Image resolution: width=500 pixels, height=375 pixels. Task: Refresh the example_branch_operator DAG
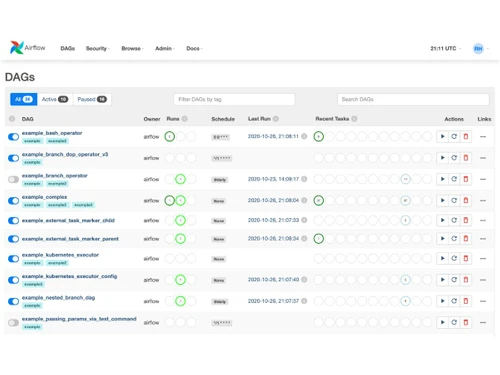454,179
